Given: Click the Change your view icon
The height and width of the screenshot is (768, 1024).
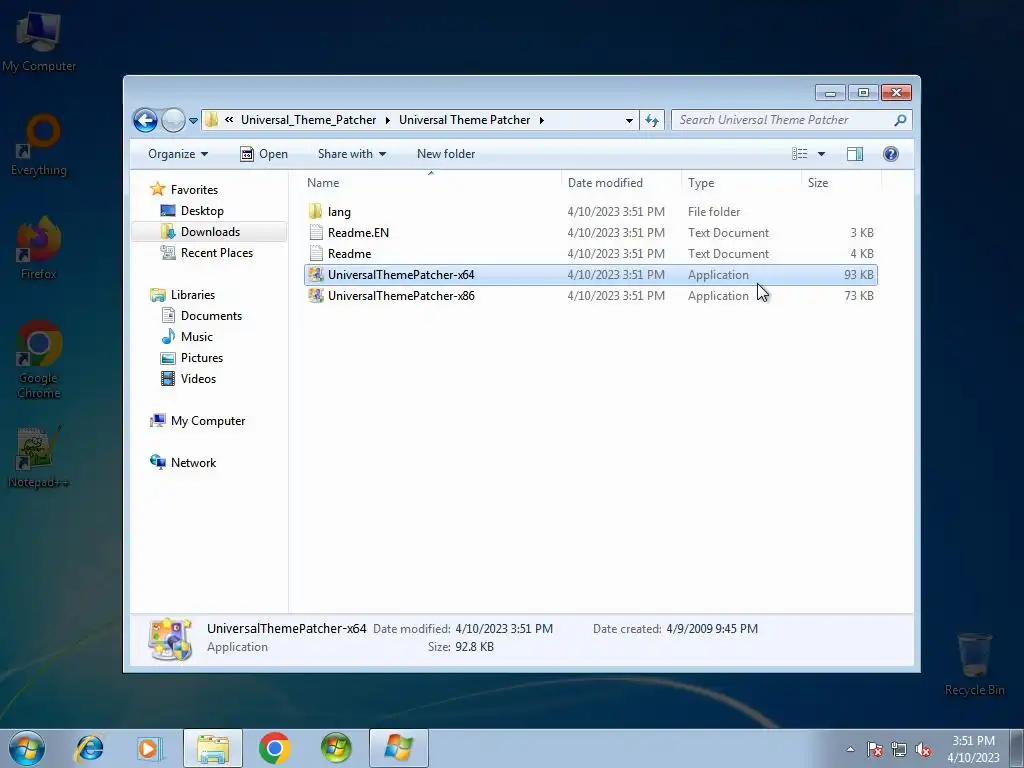Looking at the screenshot, I should click(800, 154).
